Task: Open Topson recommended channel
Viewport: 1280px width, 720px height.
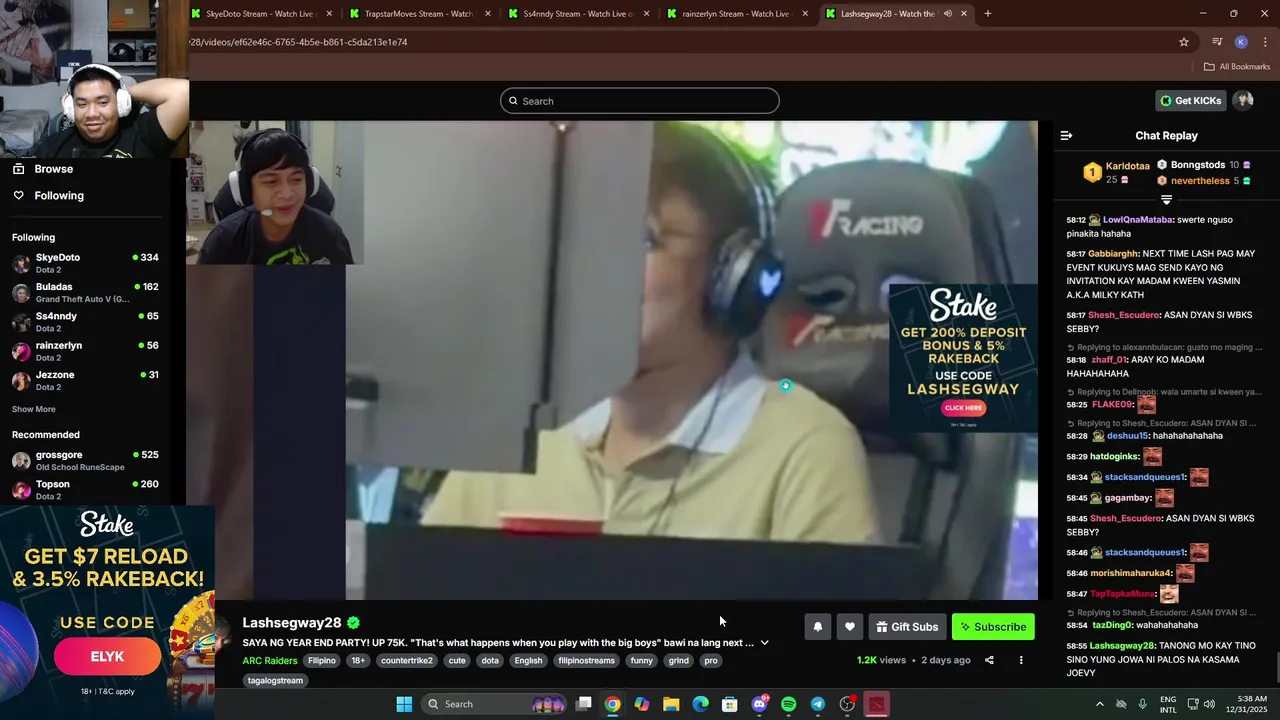Action: (85, 490)
